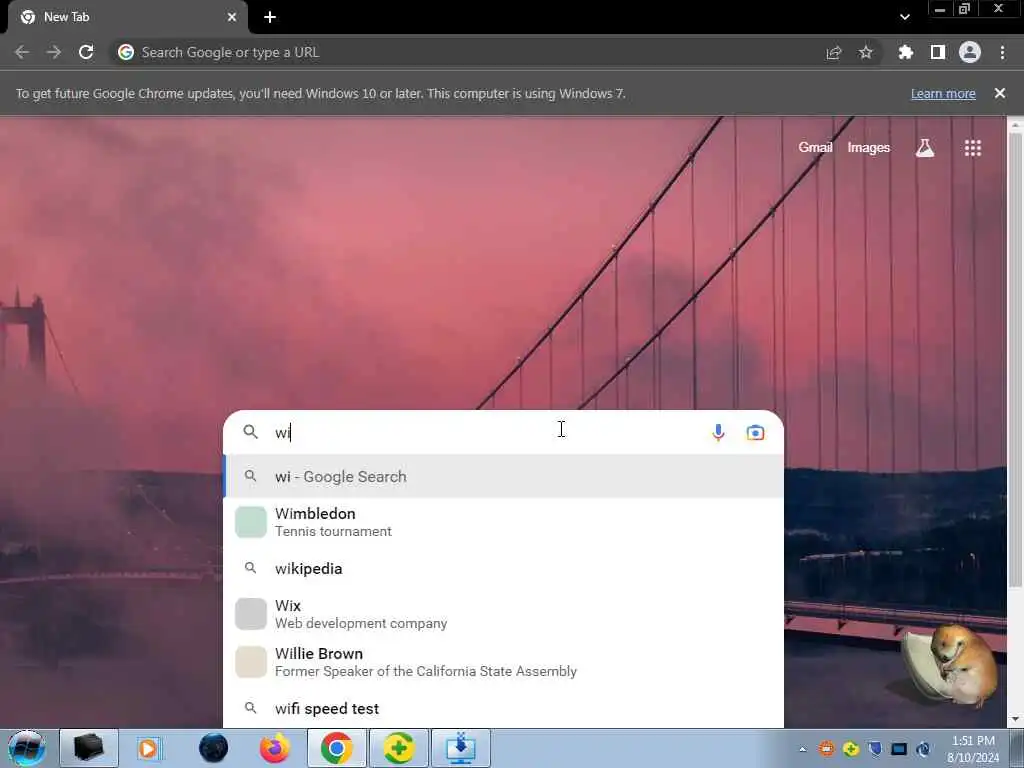1024x768 pixels.
Task: Click the browser forward arrow
Action: pos(54,52)
